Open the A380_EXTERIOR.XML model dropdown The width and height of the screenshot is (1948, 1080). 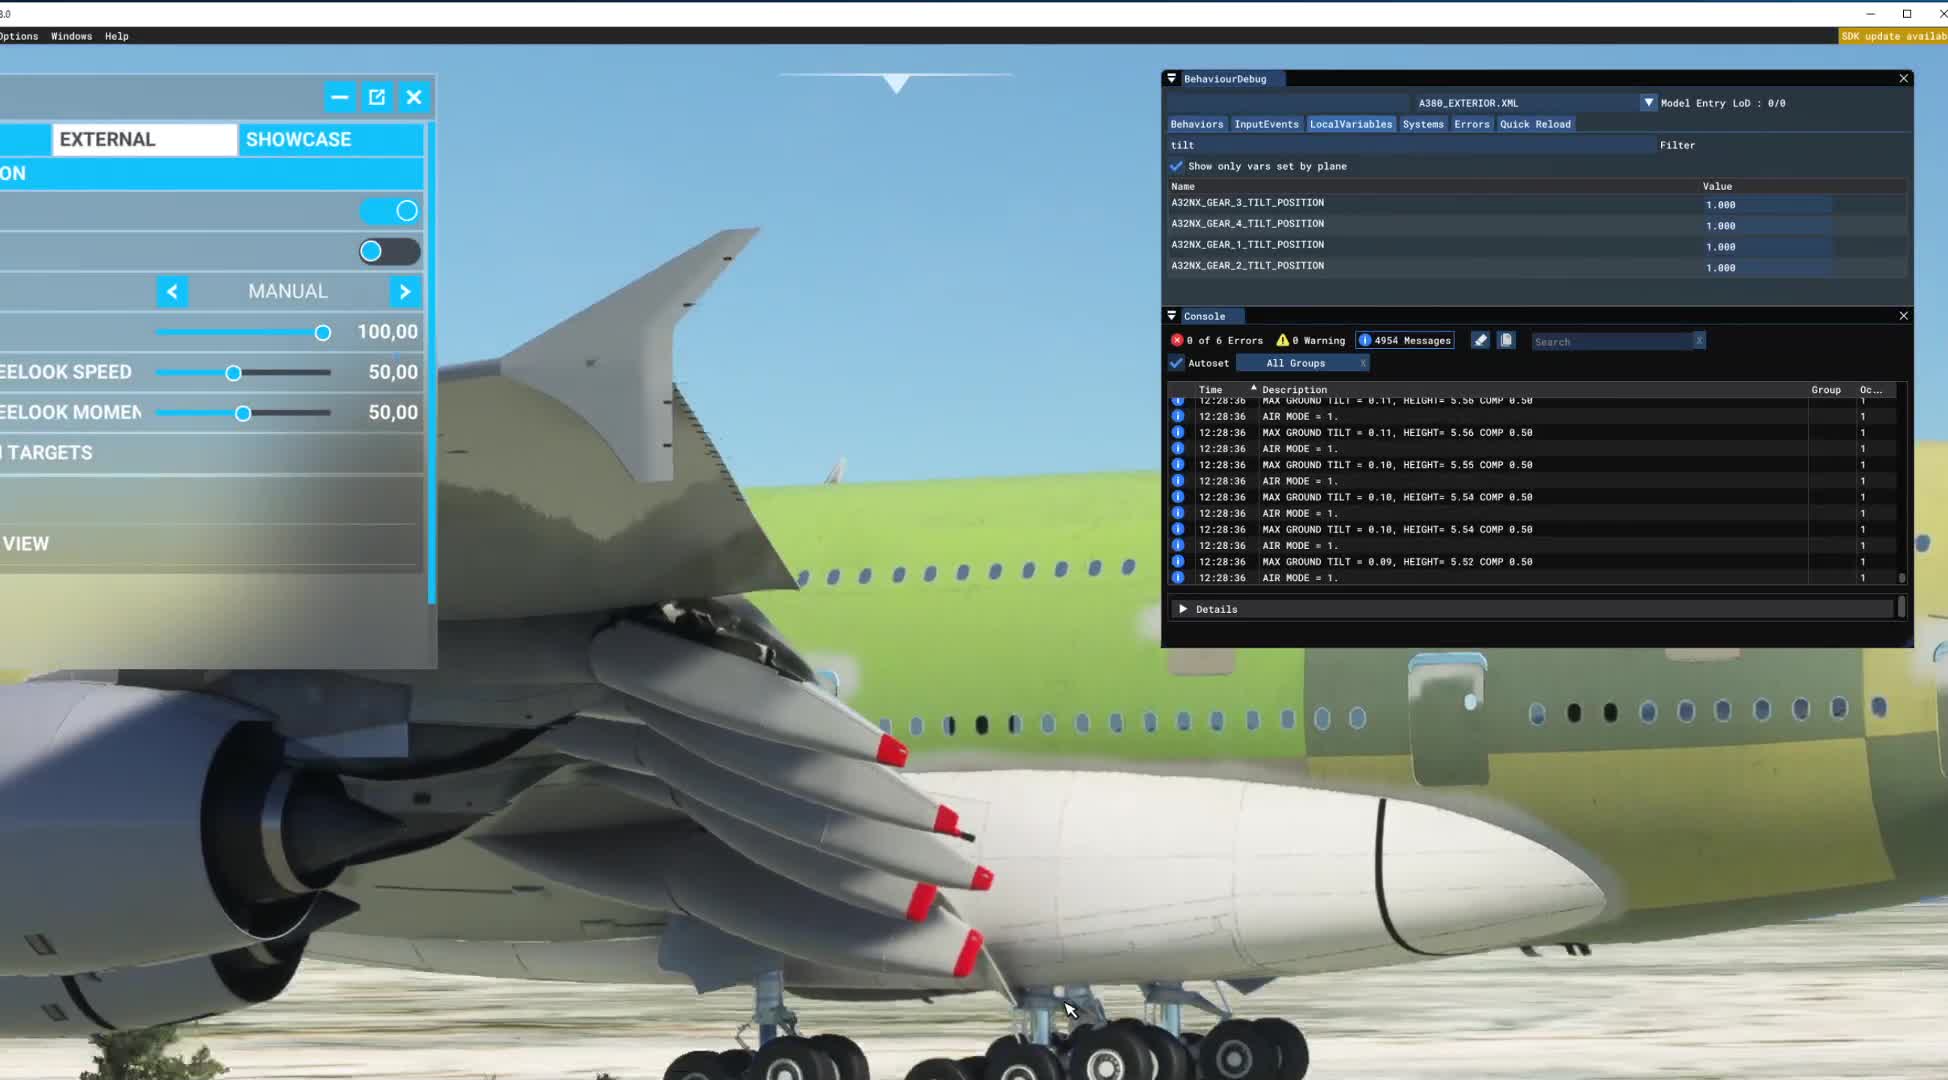tap(1648, 102)
